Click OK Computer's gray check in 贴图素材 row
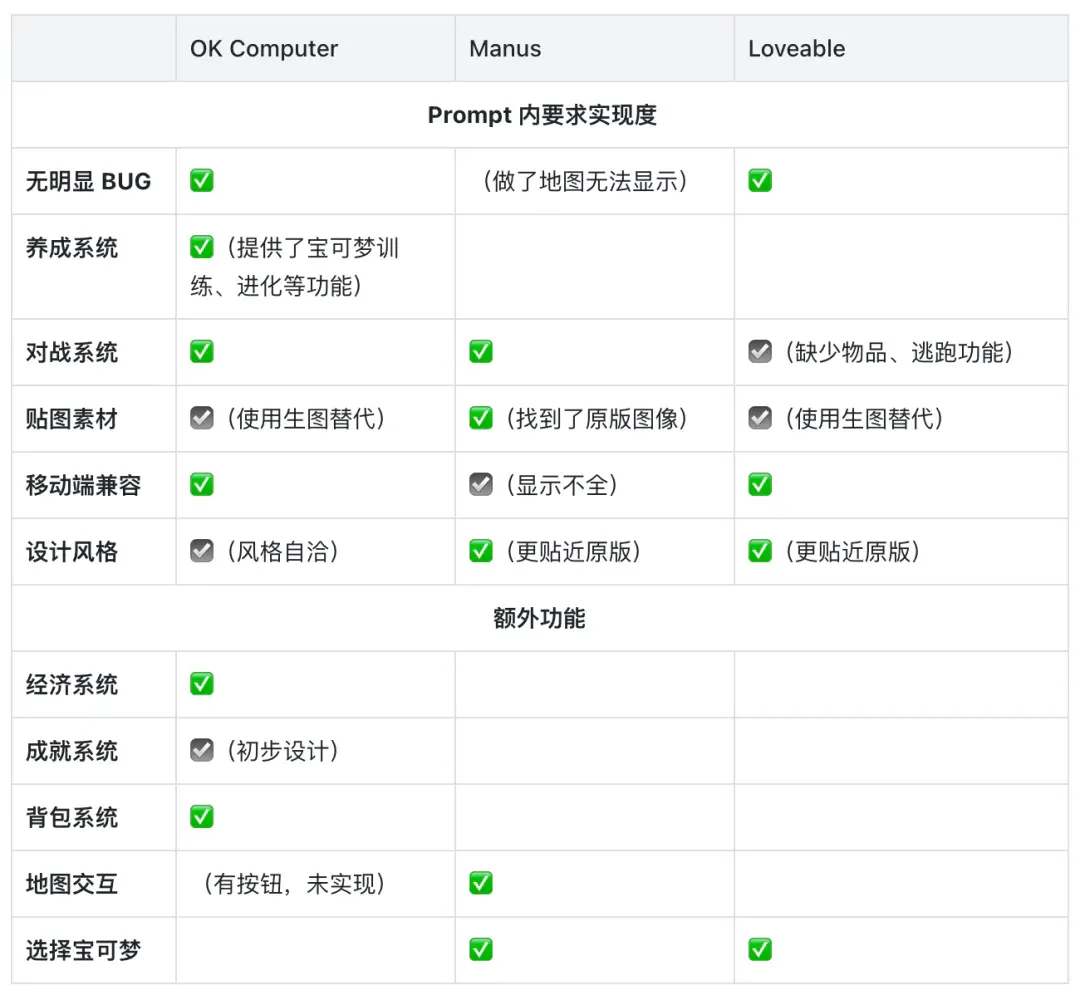 pyautogui.click(x=202, y=417)
